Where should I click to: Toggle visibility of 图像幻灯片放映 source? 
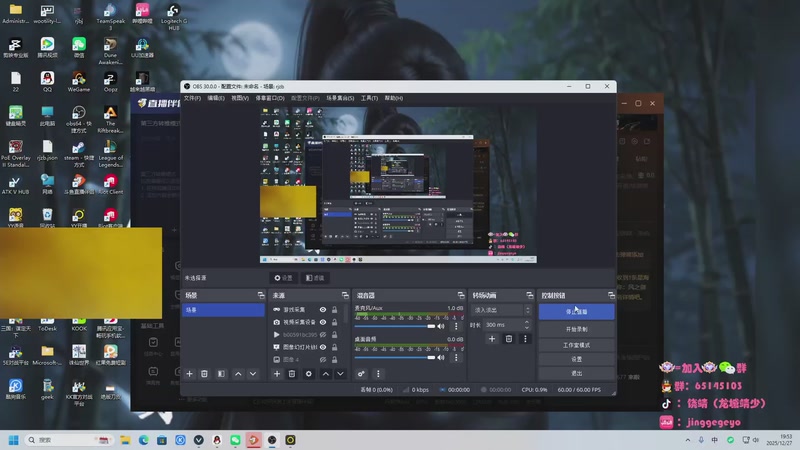323,347
